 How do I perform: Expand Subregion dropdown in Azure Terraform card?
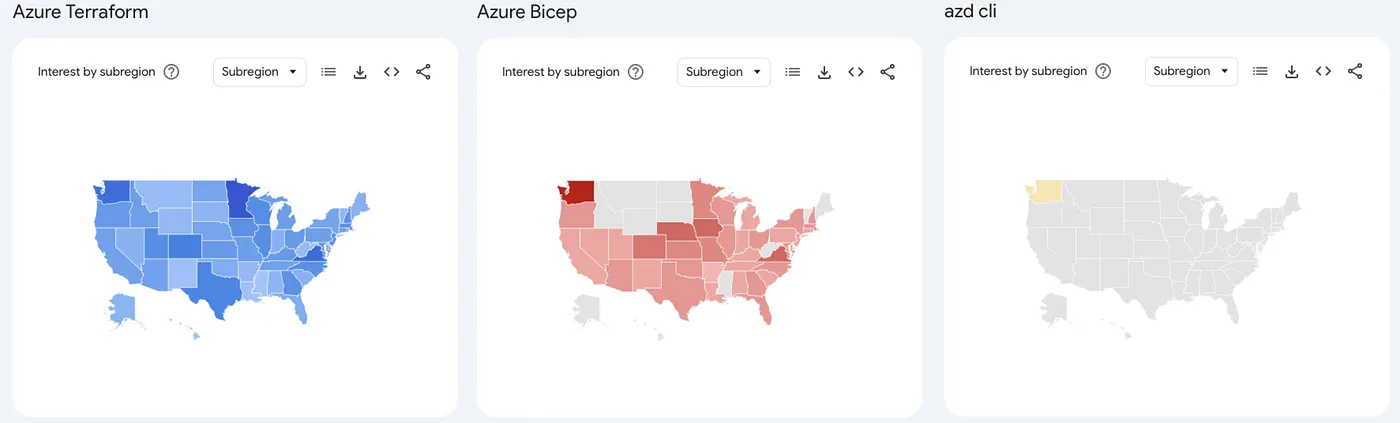click(x=260, y=72)
